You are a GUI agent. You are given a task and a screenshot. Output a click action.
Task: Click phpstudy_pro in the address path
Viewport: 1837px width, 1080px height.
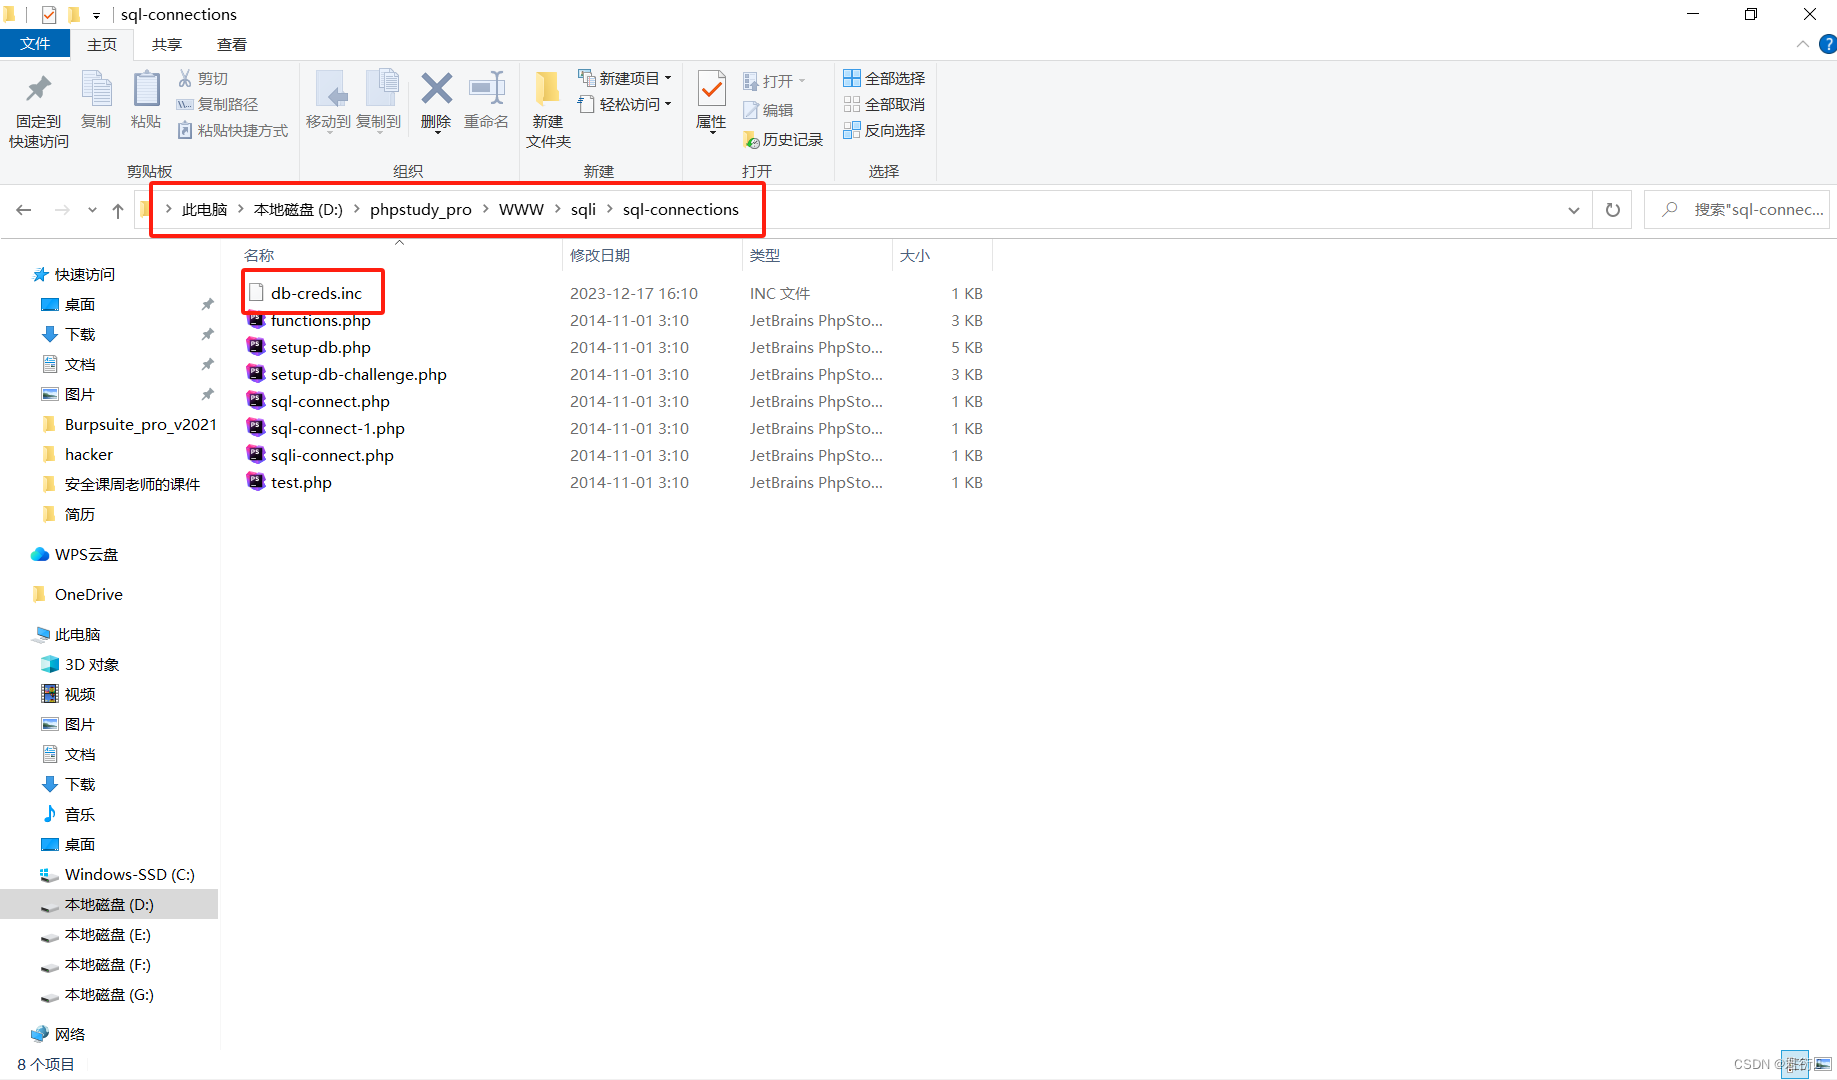coord(421,209)
